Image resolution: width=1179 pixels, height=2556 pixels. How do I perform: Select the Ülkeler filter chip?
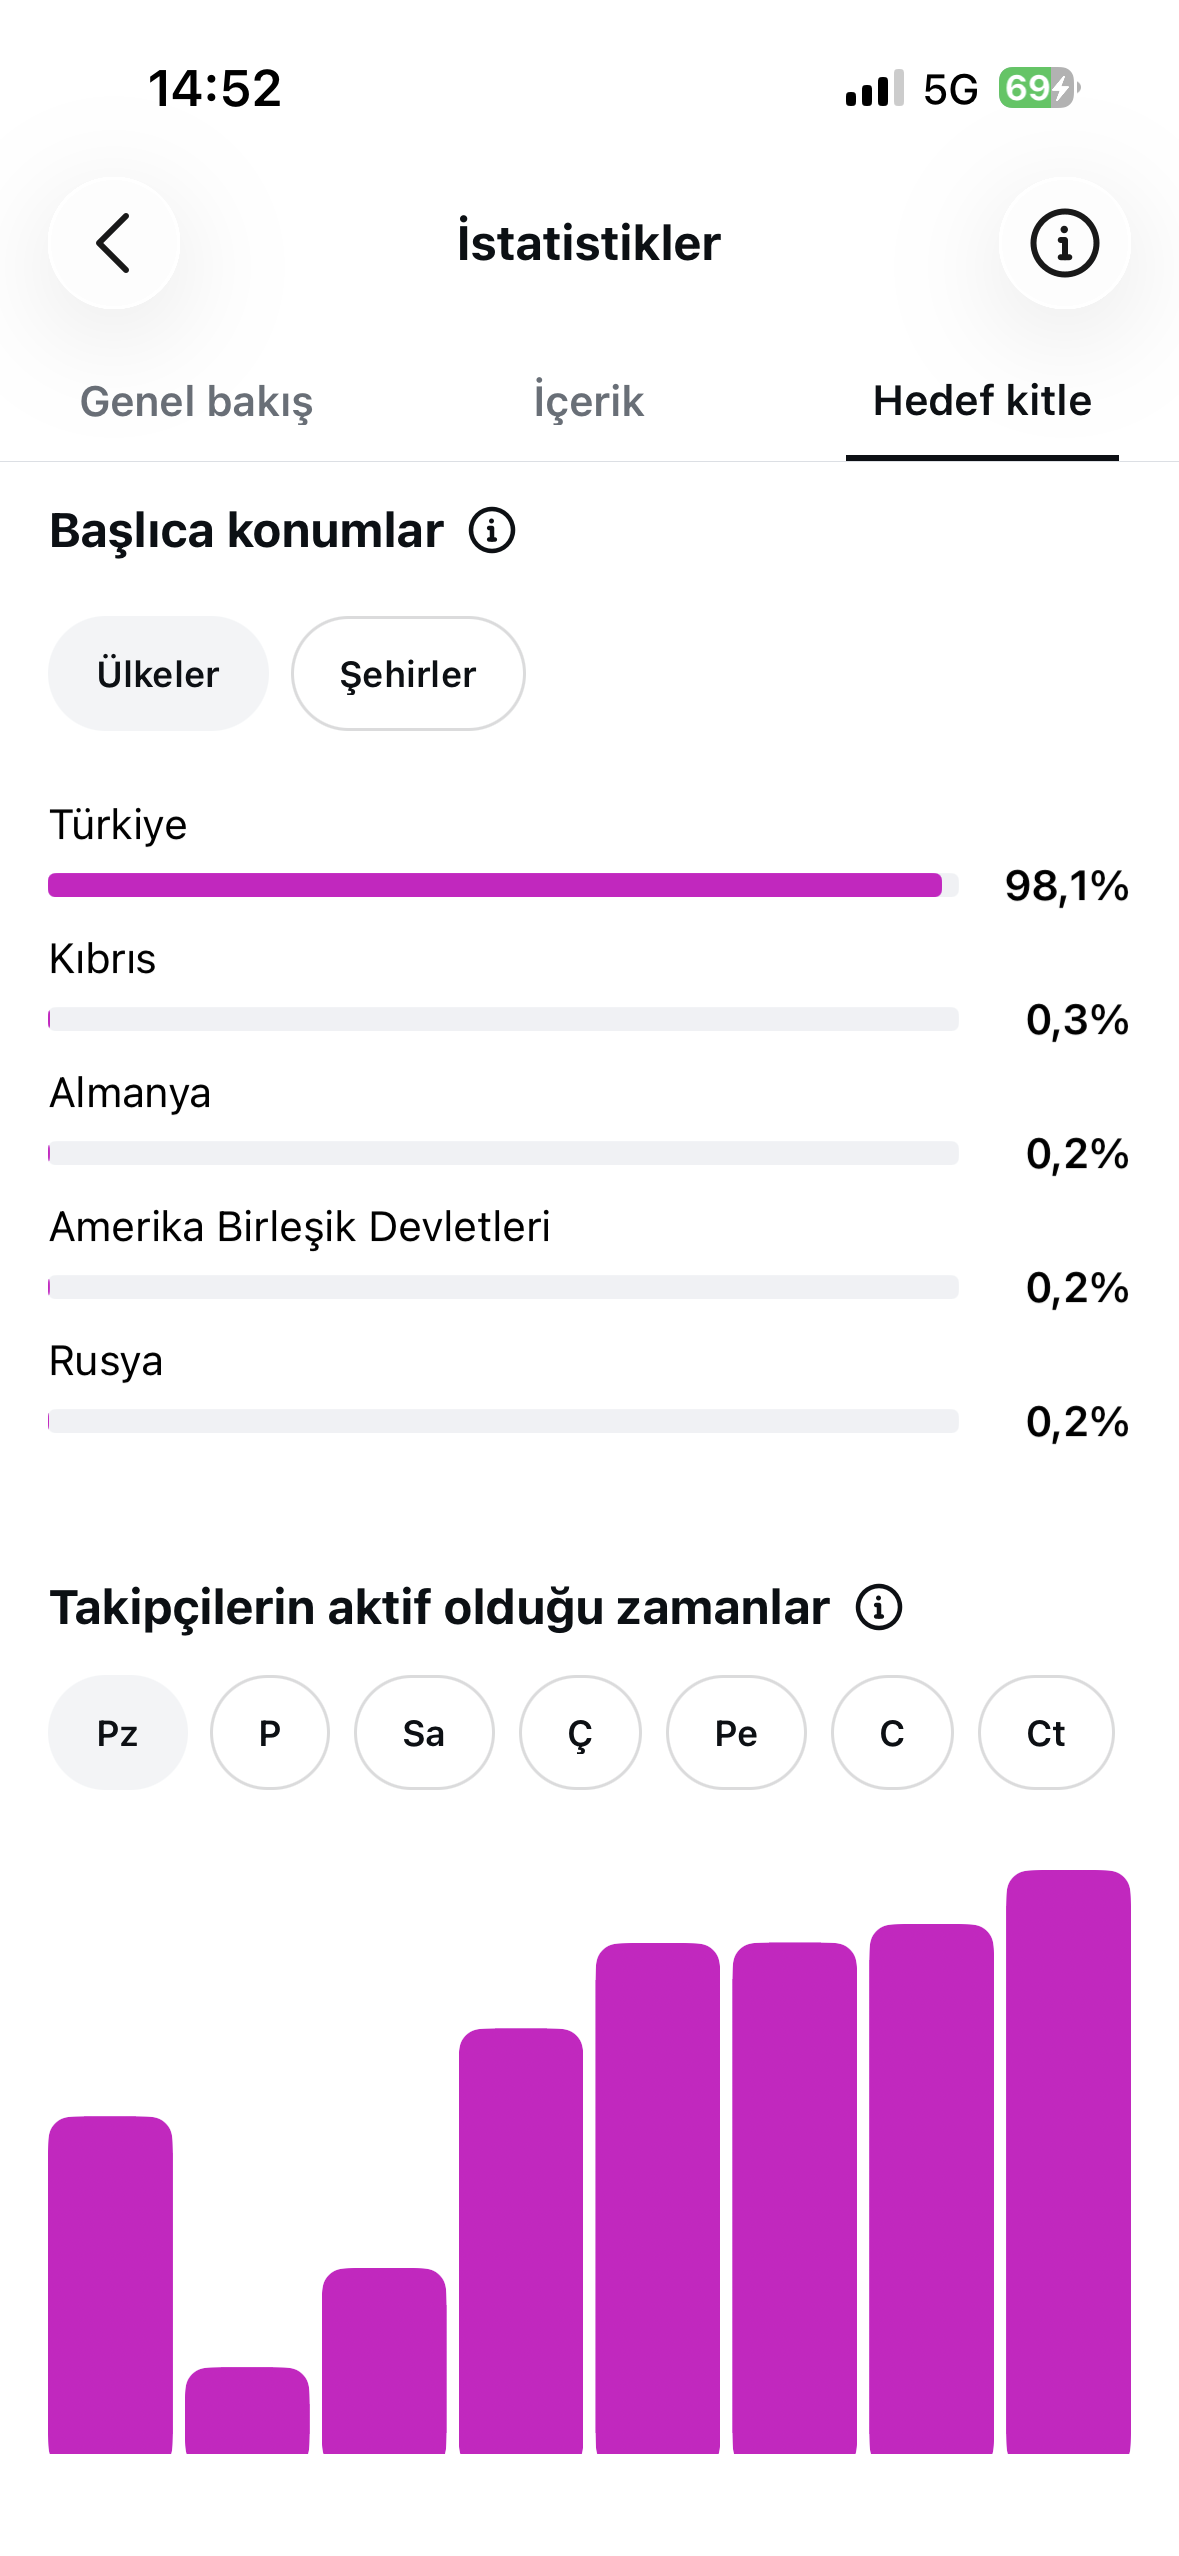[x=158, y=673]
